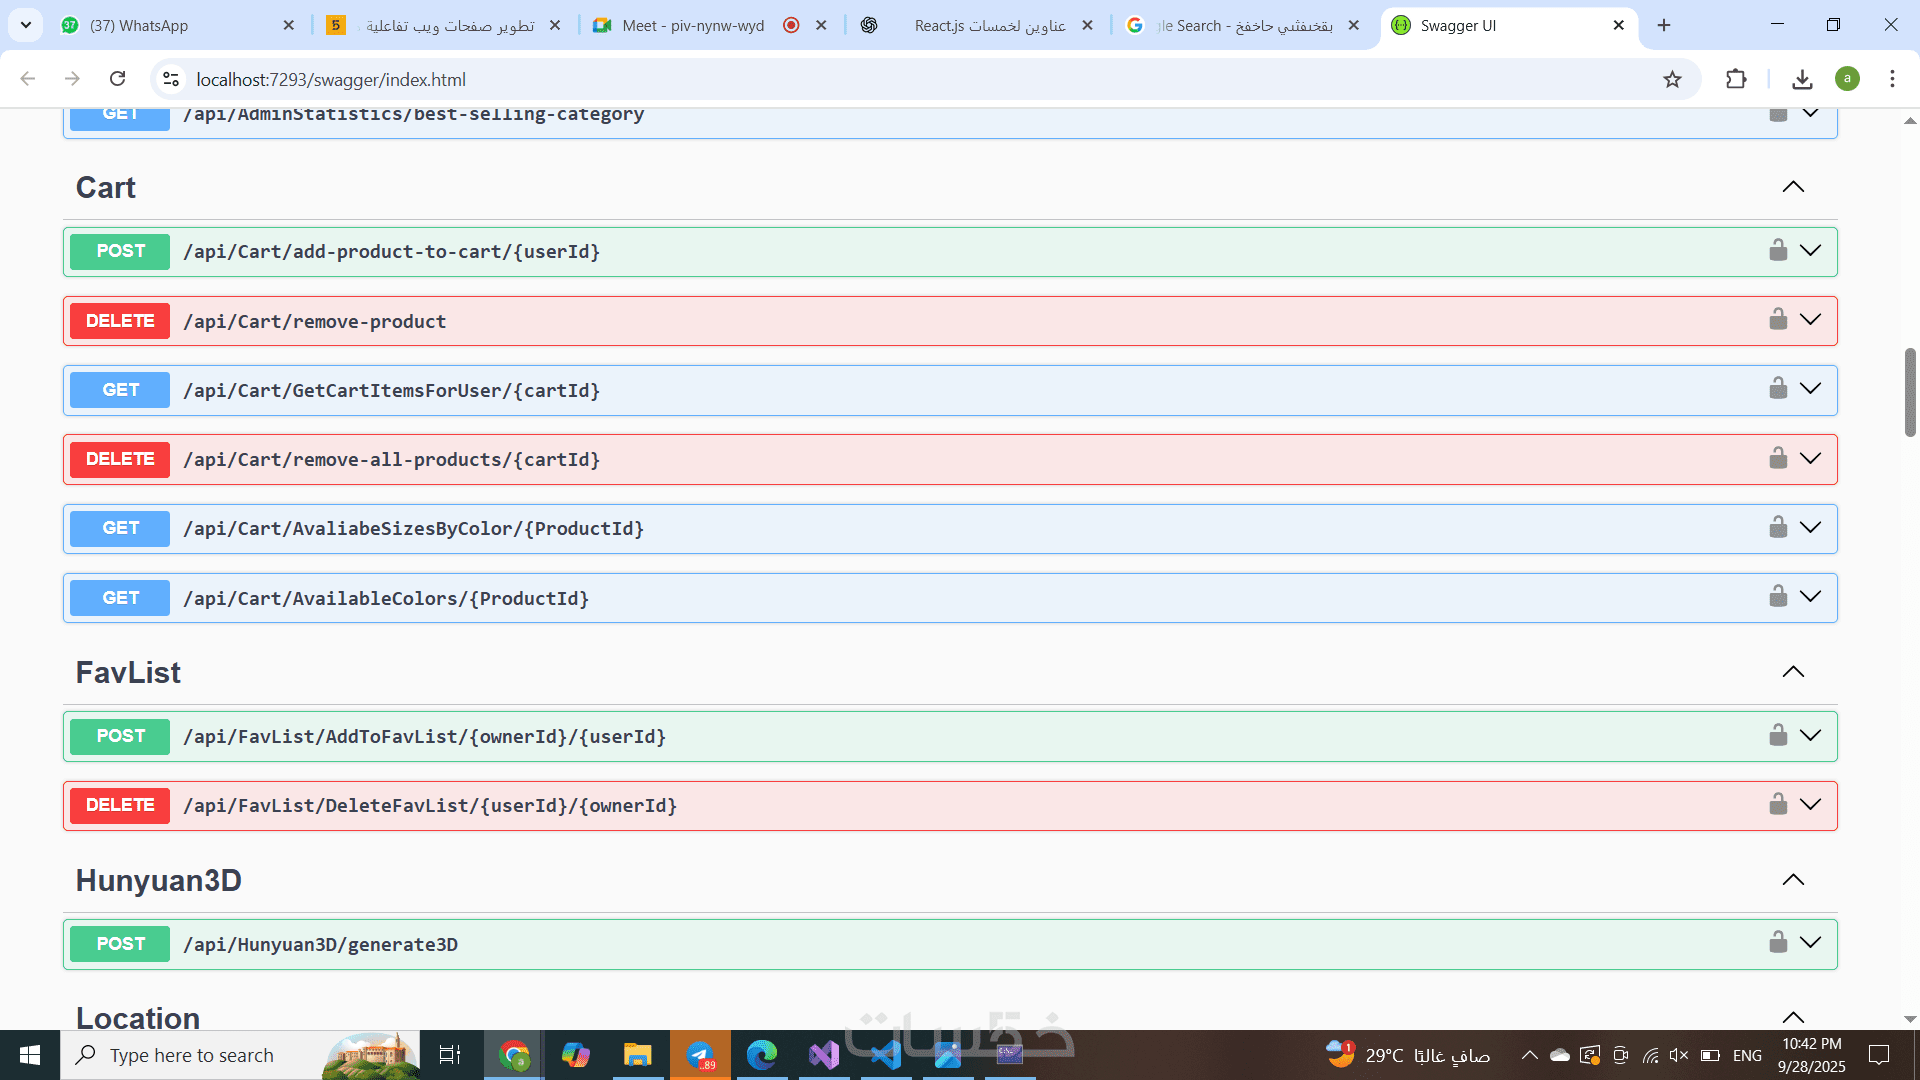Bookmark this page with star icon

[x=1672, y=79]
